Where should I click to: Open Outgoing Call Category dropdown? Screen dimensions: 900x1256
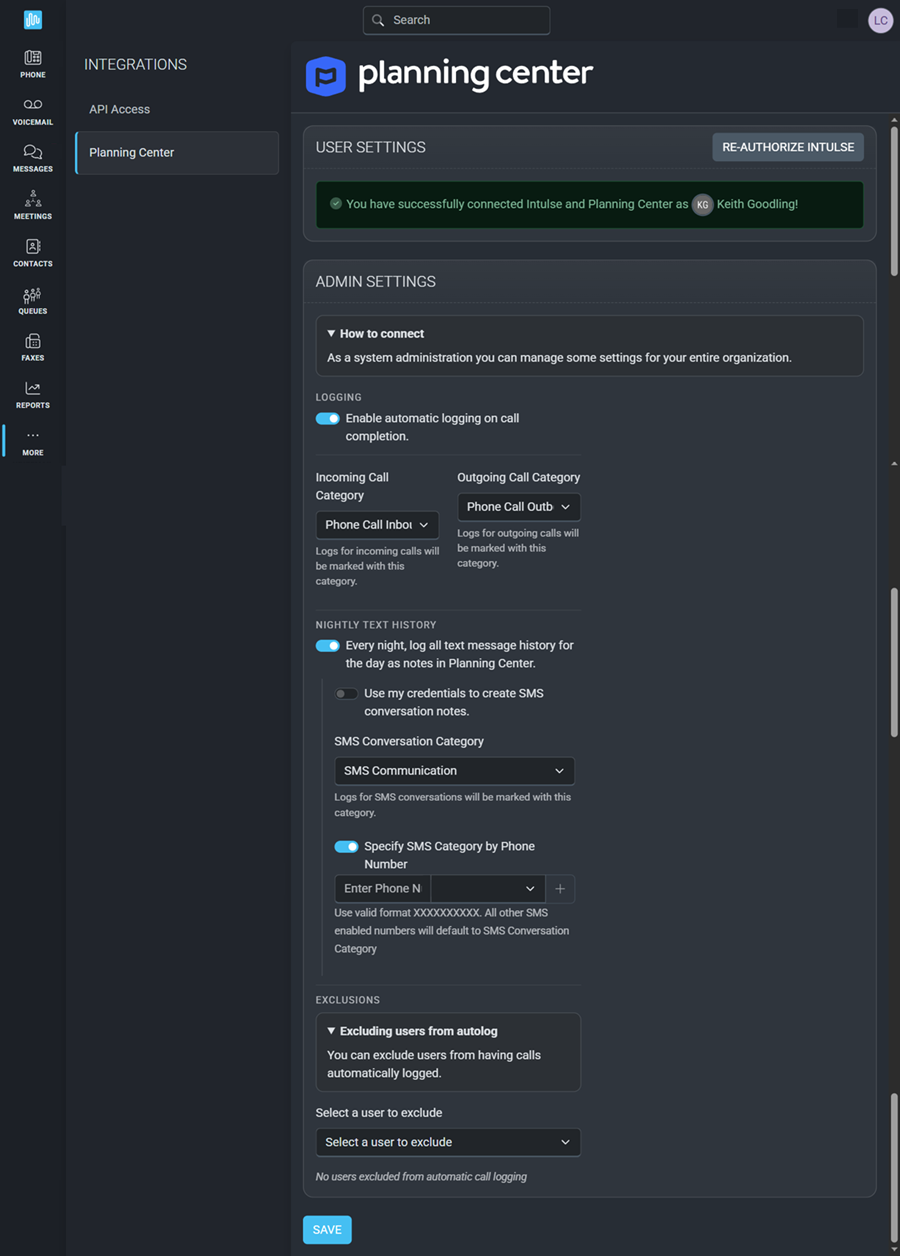[519, 507]
